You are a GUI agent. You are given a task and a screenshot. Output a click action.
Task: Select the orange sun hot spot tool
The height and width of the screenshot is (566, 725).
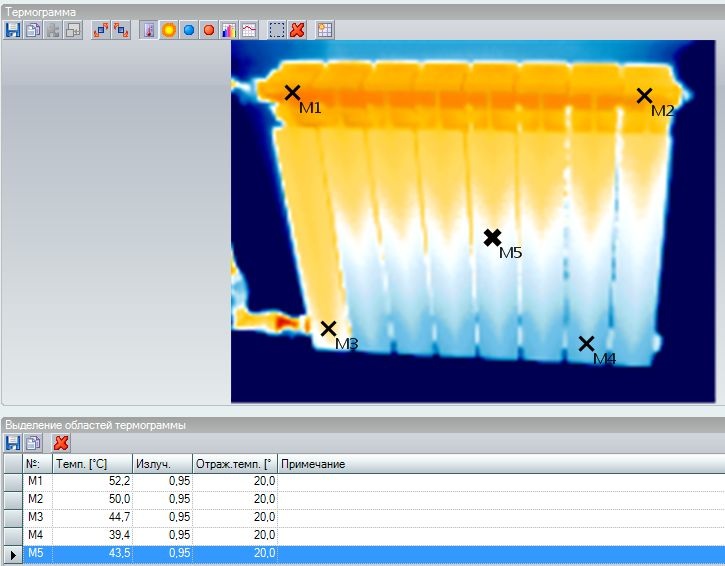tap(169, 30)
